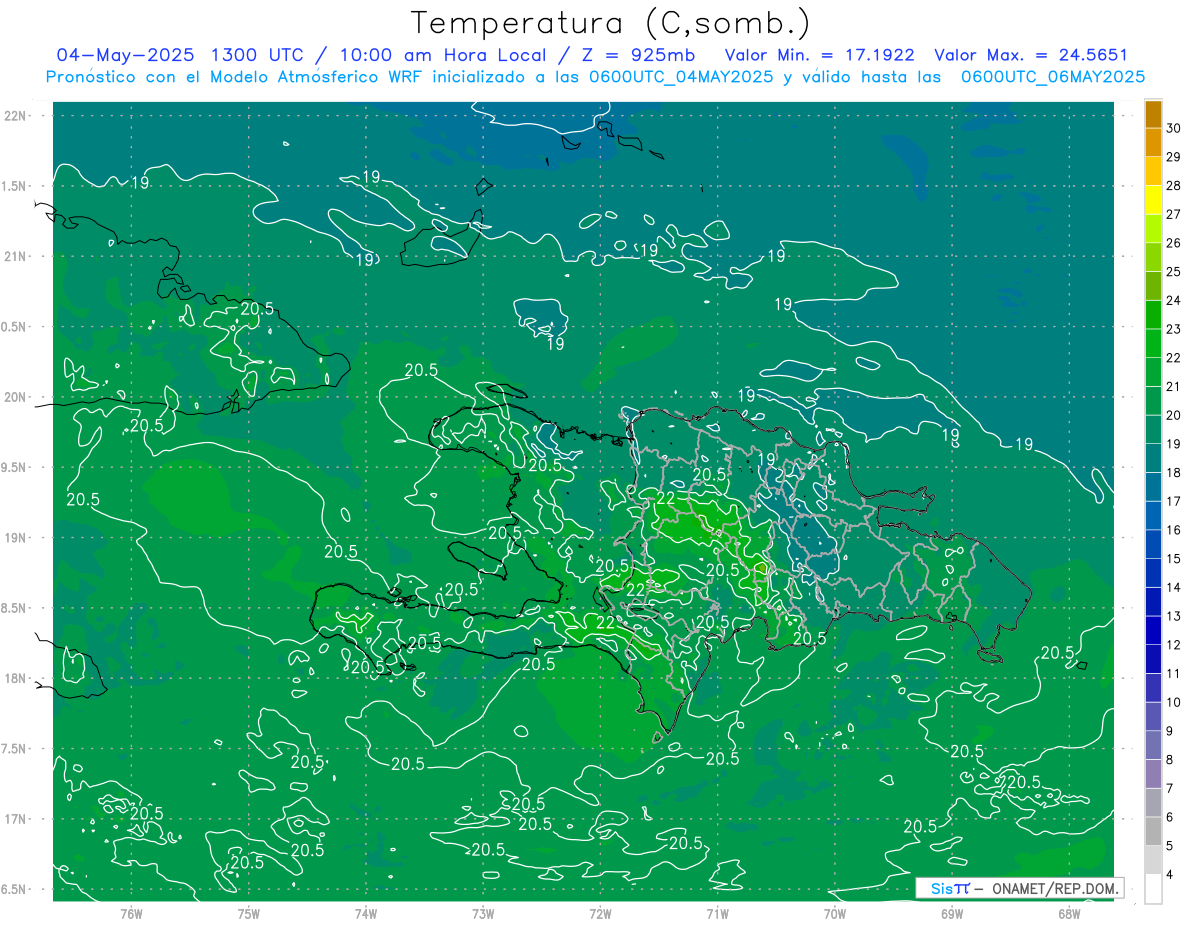Click legend value "28" on the color scale
The image size is (1200, 927).
[1174, 185]
